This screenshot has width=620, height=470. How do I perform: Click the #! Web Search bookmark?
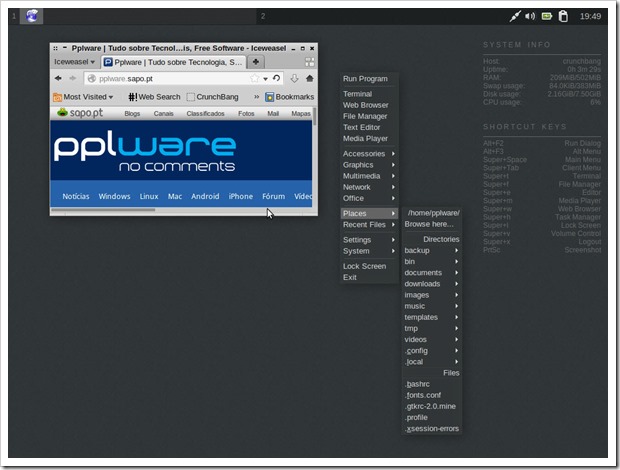(154, 97)
